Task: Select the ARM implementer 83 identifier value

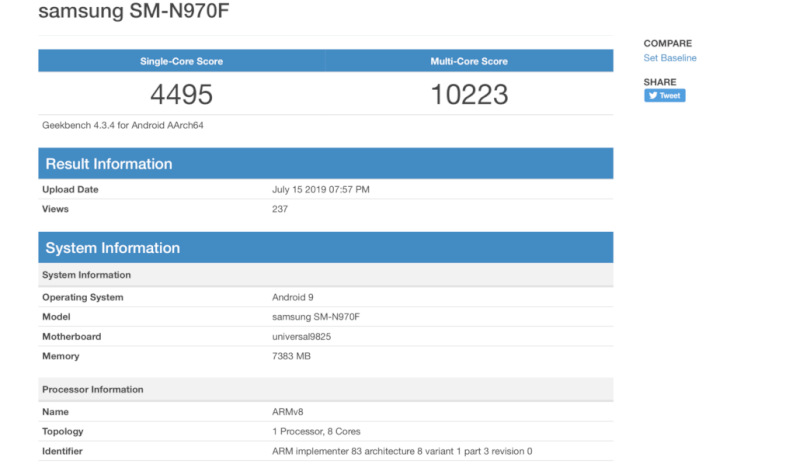Action: (402, 451)
